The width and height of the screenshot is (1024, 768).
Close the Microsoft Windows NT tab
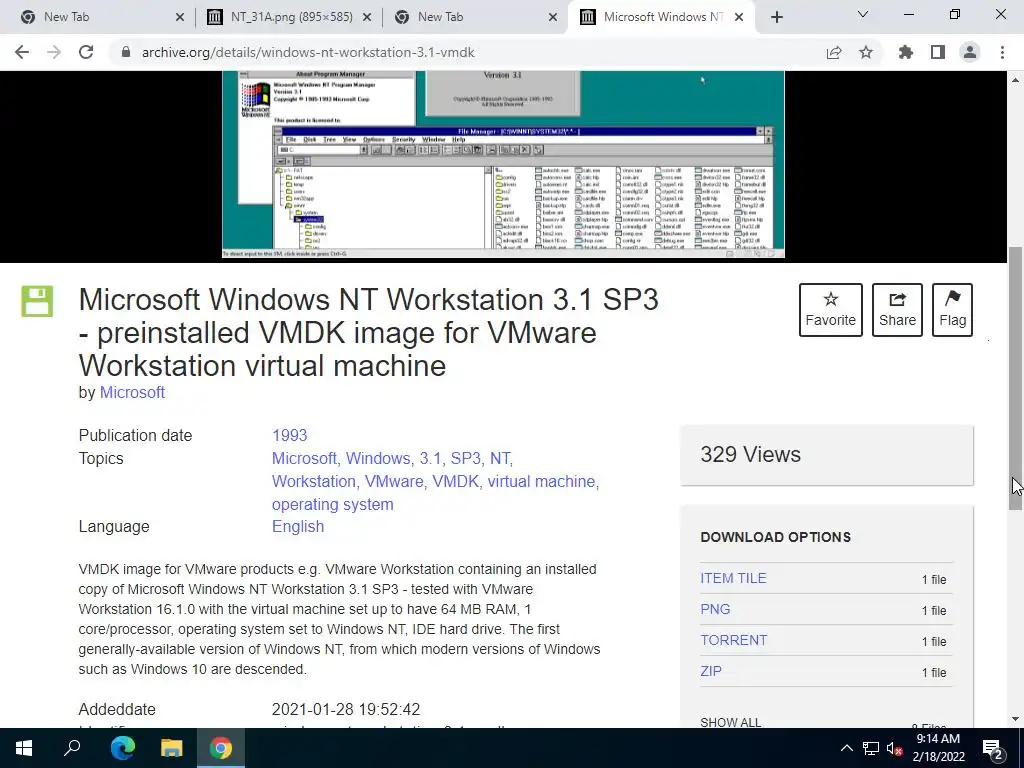point(739,17)
